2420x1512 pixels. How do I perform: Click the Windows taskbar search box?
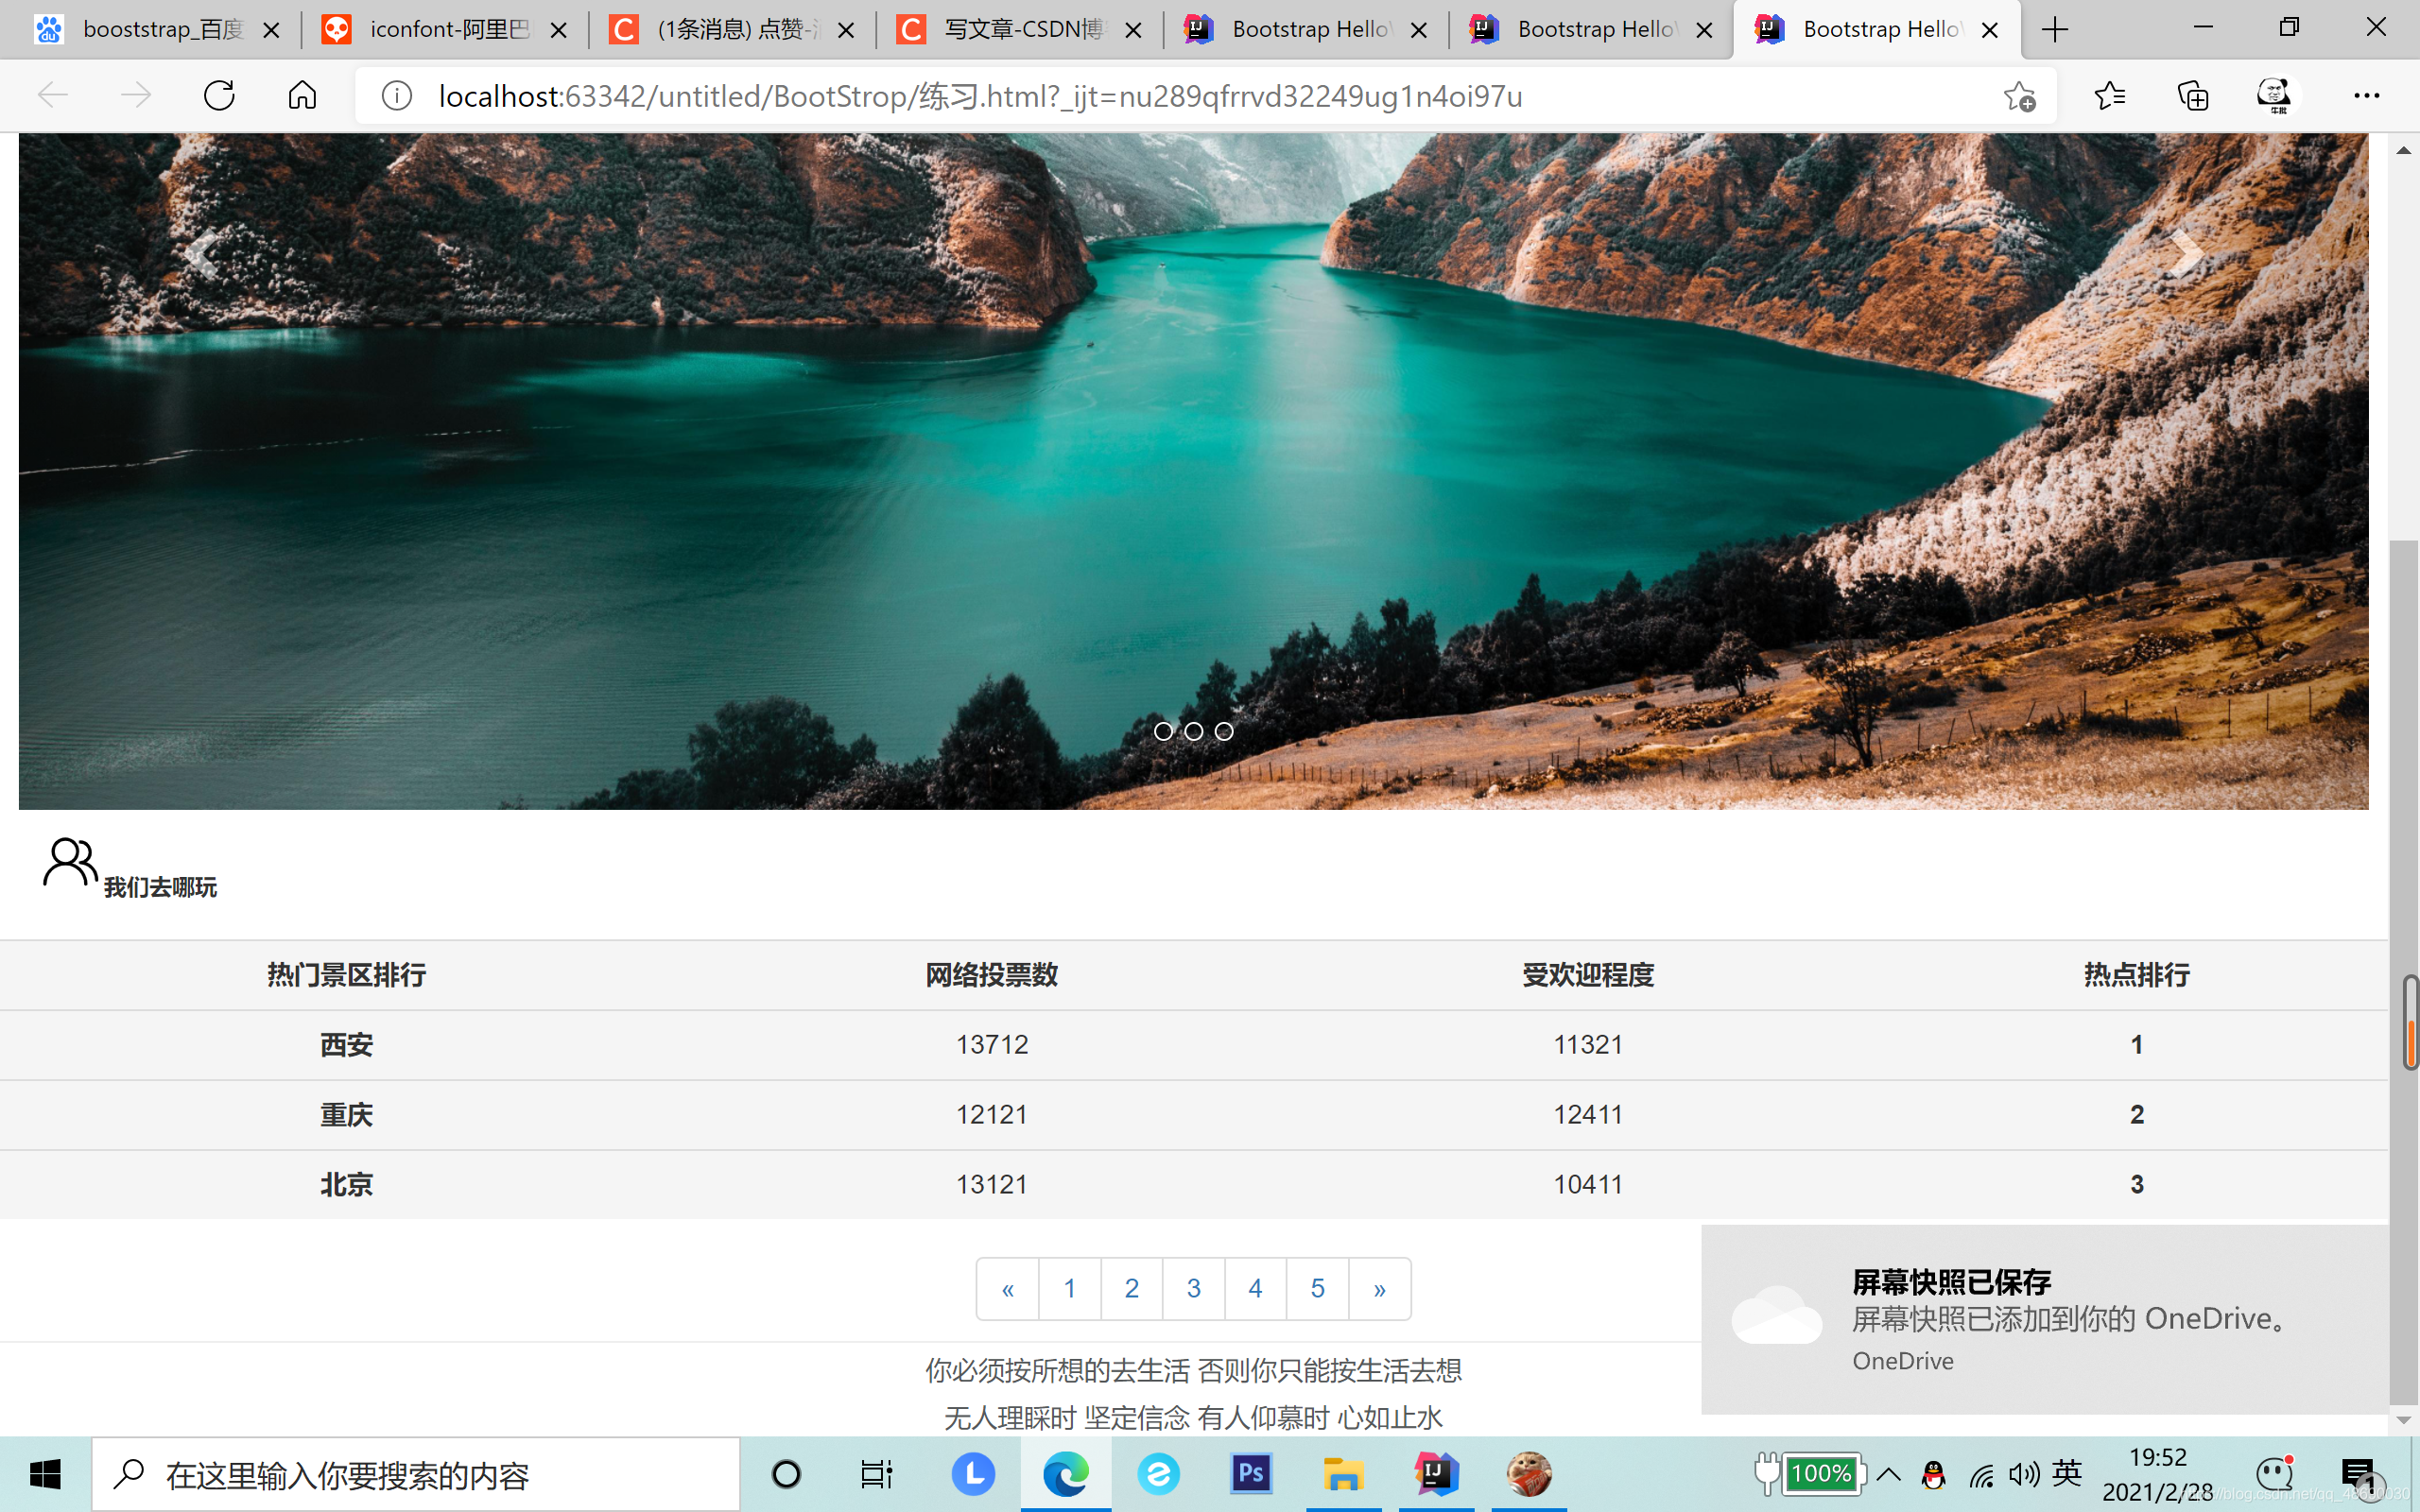(416, 1474)
